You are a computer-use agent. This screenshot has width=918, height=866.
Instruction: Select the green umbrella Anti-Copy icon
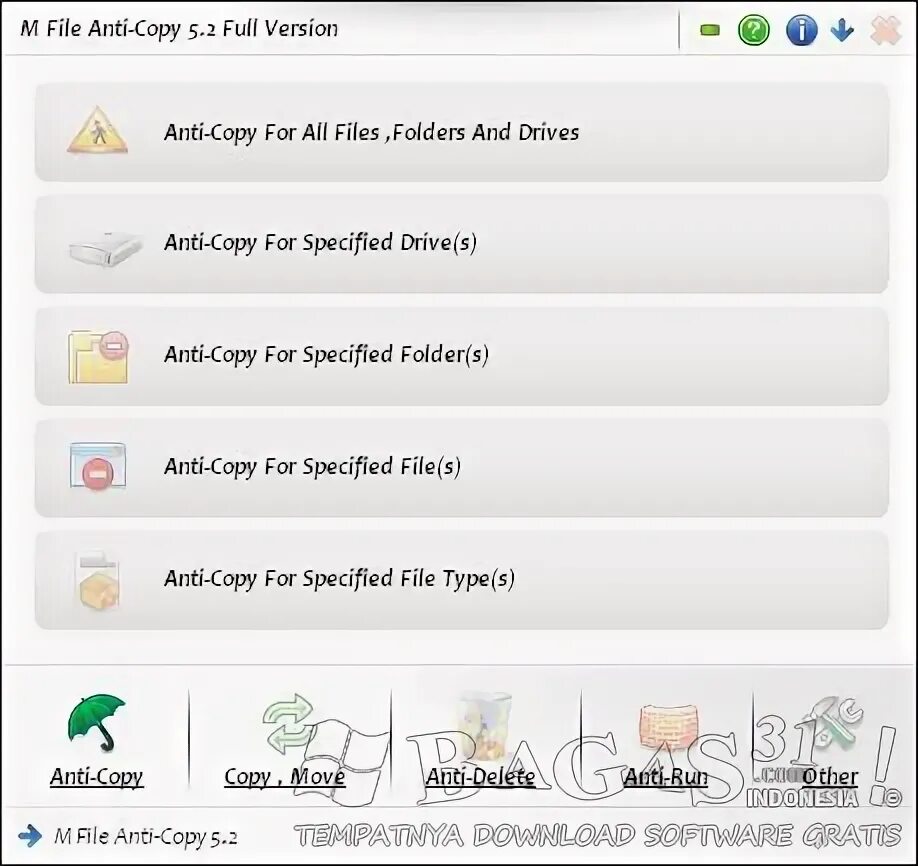(97, 723)
